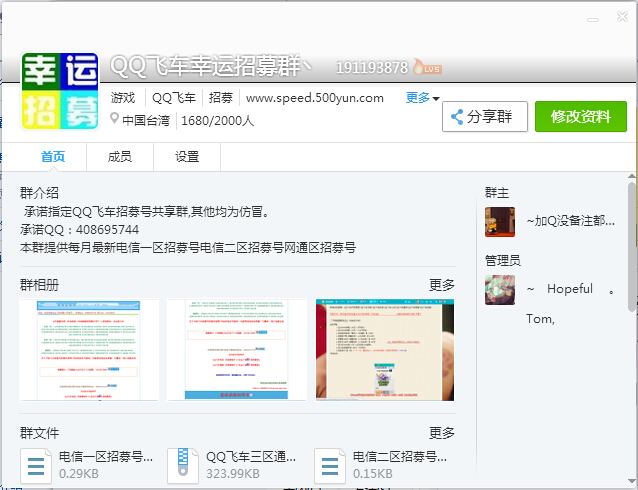Viewport: 638px width, 490px height.
Task: Click the www.speed.500yun.com tag
Action: point(315,98)
